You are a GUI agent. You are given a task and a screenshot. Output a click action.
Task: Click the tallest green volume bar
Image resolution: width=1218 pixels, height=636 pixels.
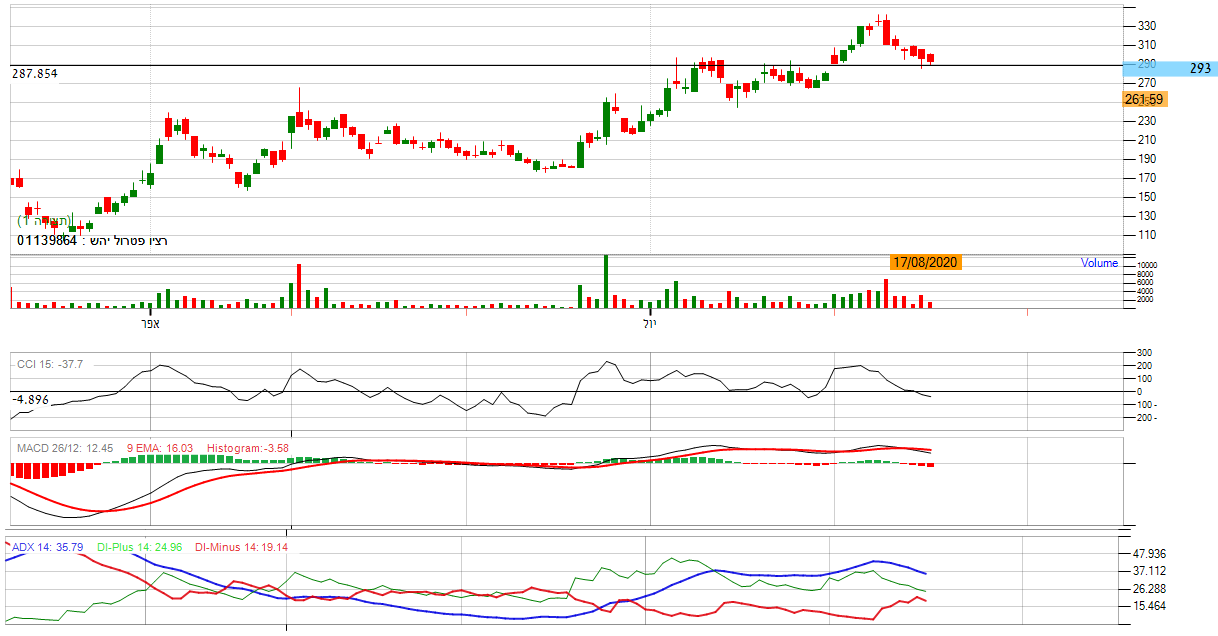point(605,281)
